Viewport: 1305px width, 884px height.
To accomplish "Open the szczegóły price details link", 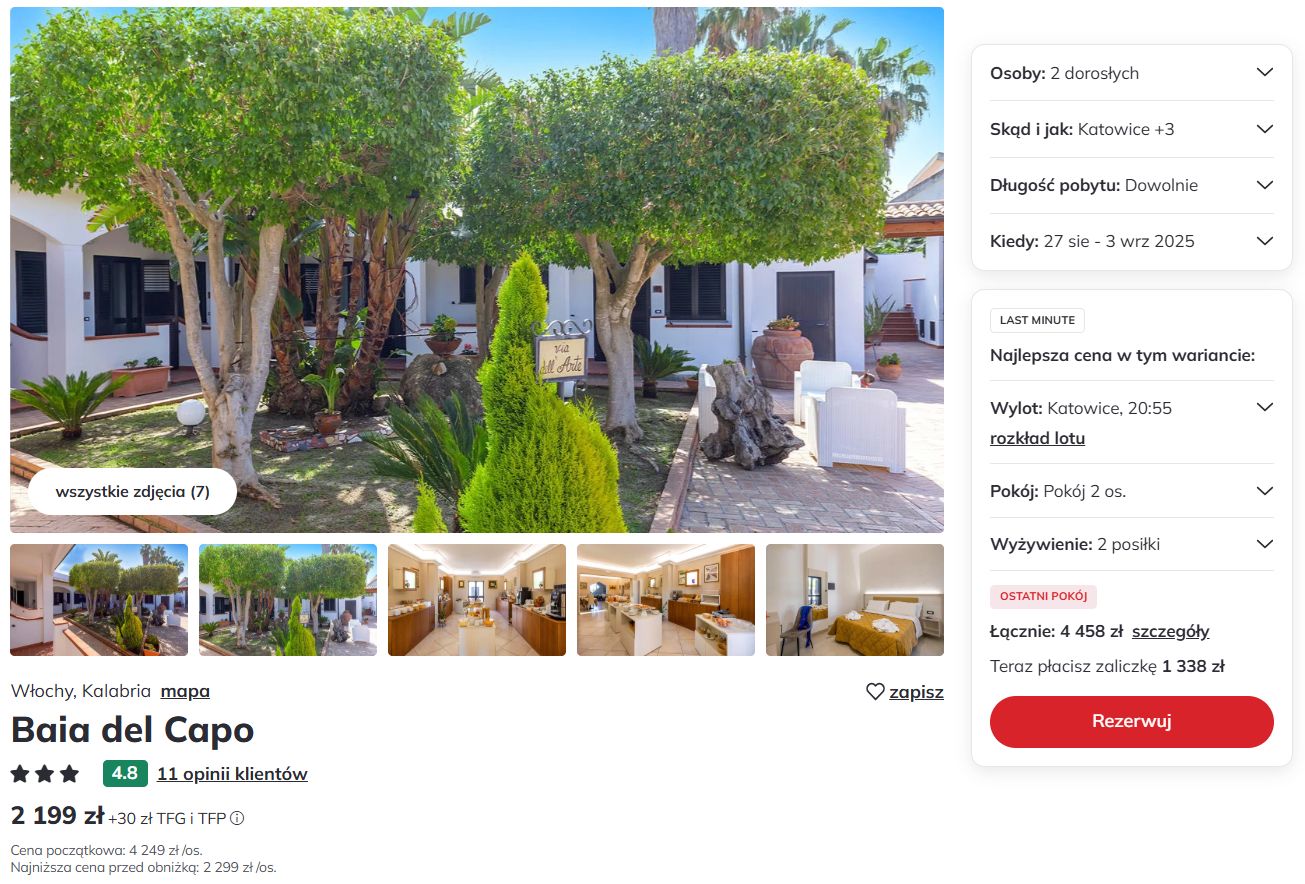I will coord(1170,631).
